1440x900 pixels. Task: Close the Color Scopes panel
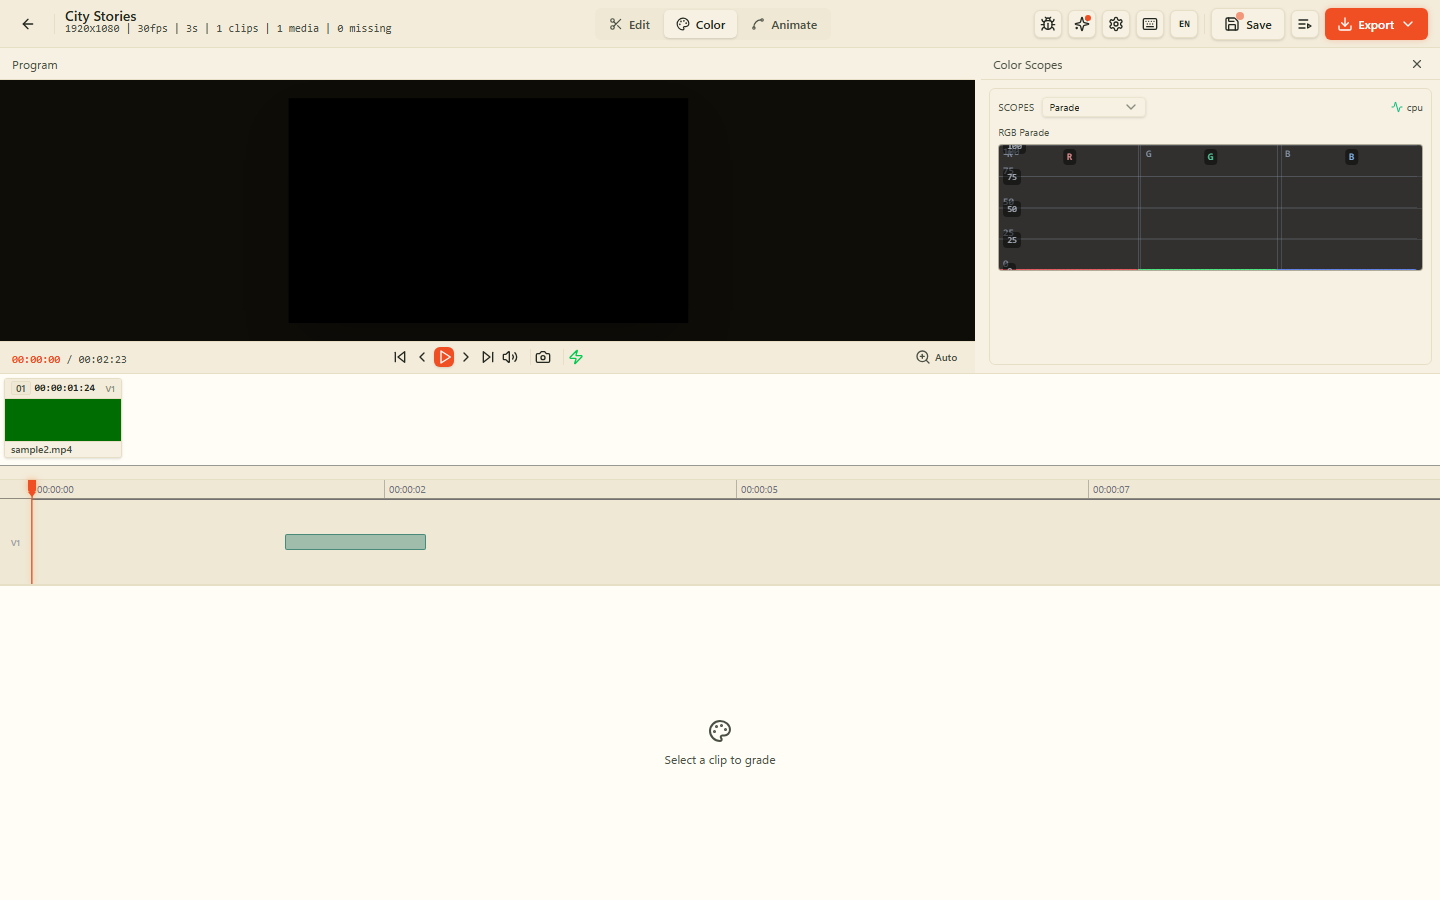coord(1417,64)
